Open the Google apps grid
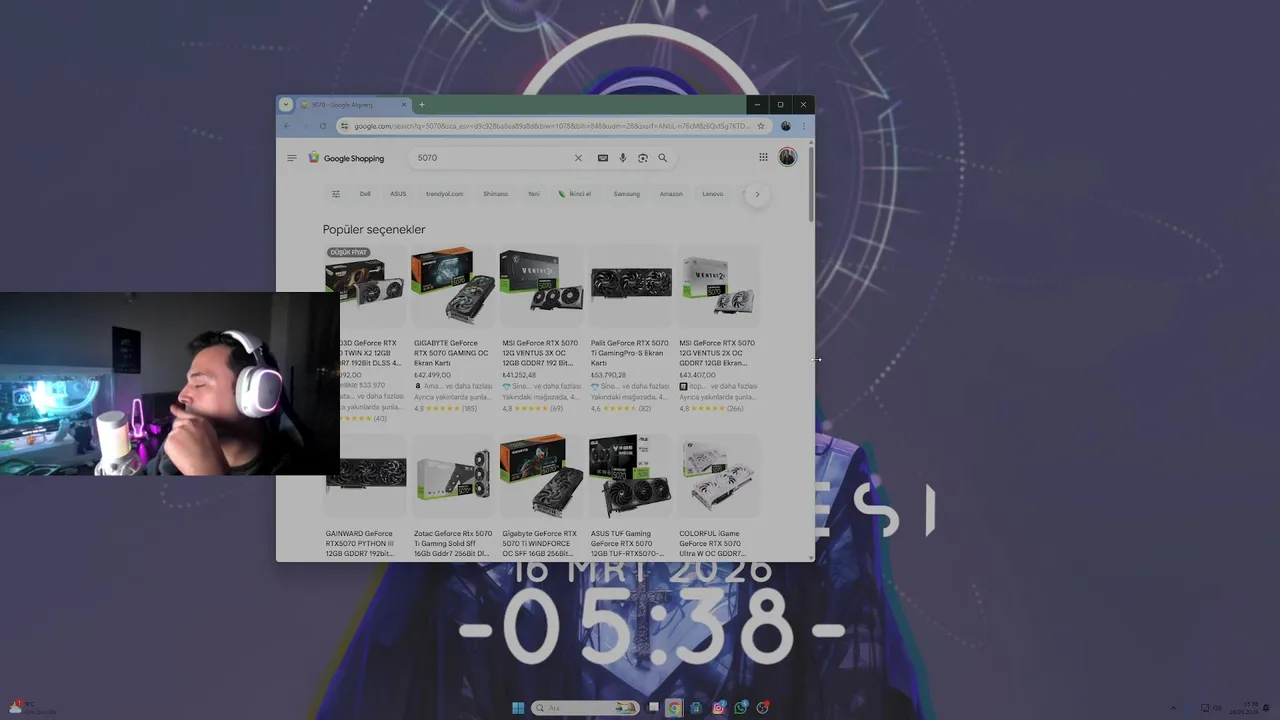 [763, 157]
